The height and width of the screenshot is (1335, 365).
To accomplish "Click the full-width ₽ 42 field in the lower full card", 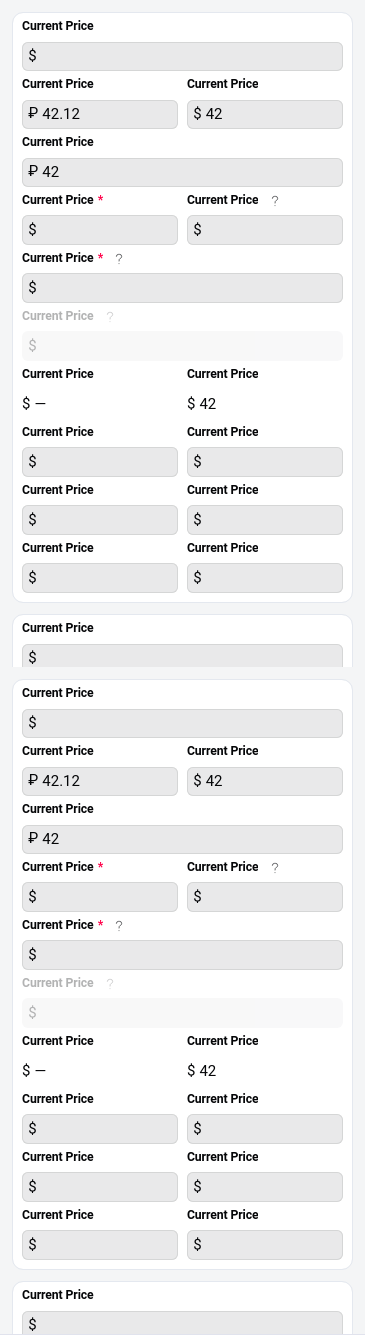I will point(182,839).
